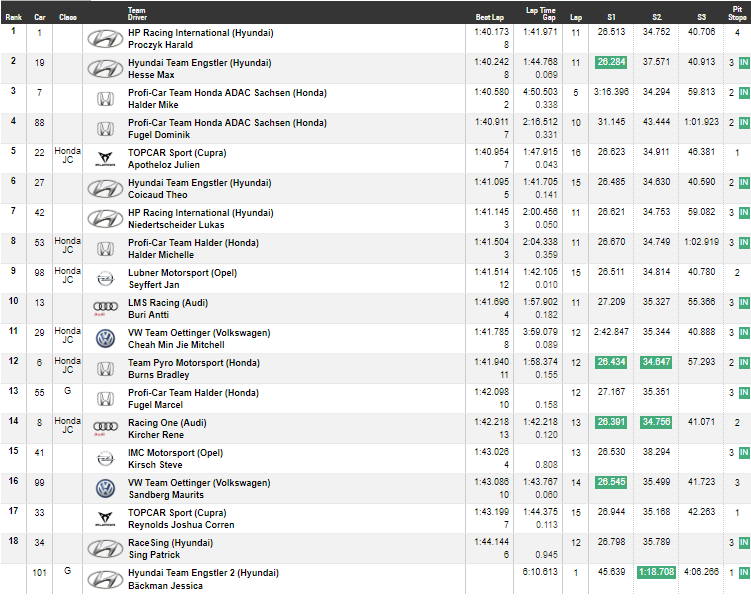
Task: Select driver name Sandberg Maurits
Action: coord(166,495)
